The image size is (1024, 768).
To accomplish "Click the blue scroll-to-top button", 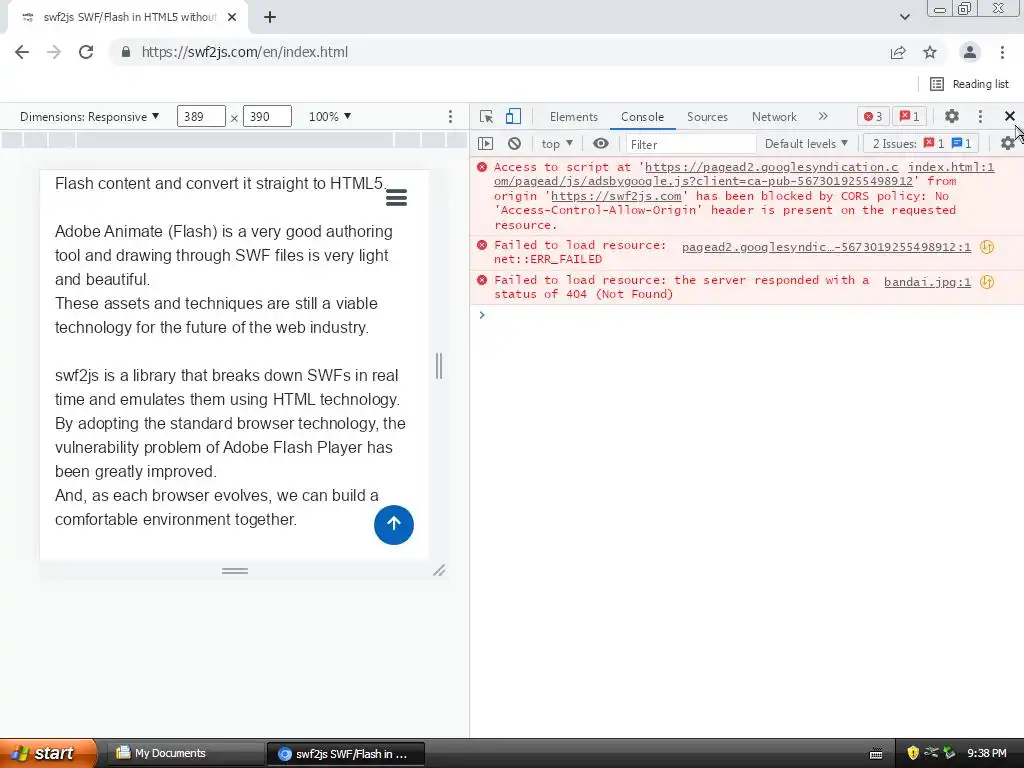I will tap(394, 524).
